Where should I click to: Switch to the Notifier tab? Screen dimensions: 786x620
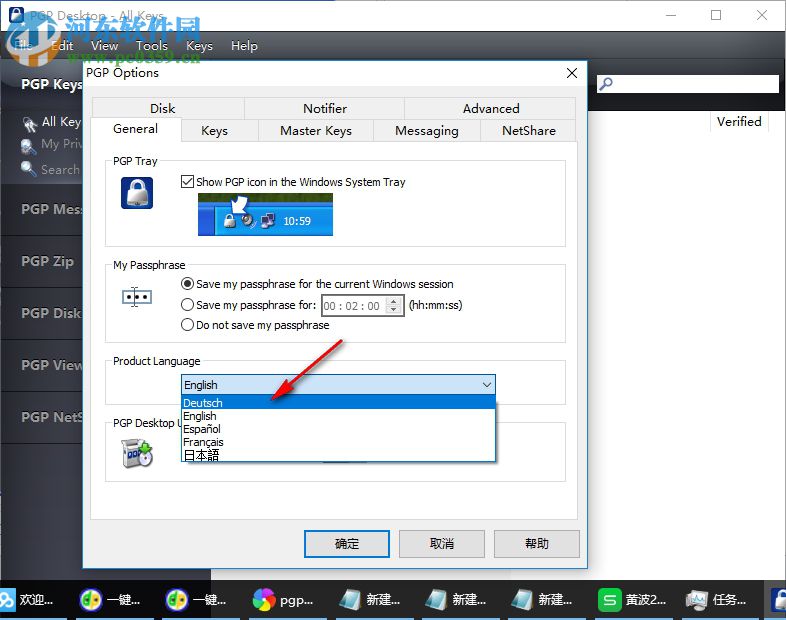[x=325, y=108]
